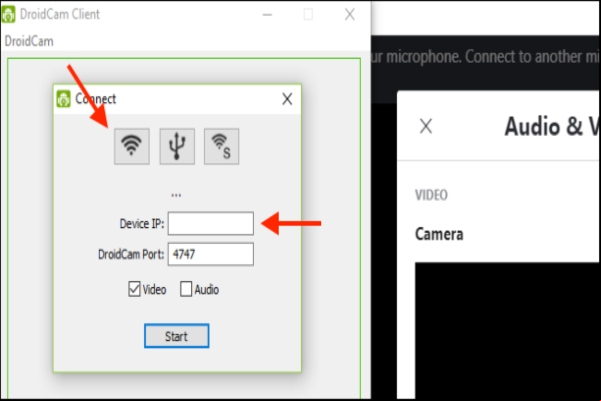Uncheck the Video checkbox
This screenshot has height=401, width=601.
(x=134, y=289)
